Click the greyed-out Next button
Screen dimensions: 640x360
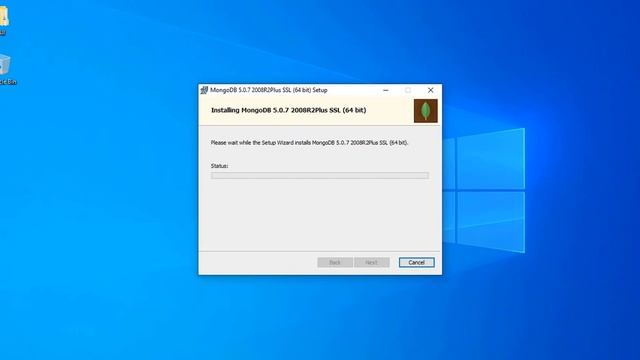[371, 262]
